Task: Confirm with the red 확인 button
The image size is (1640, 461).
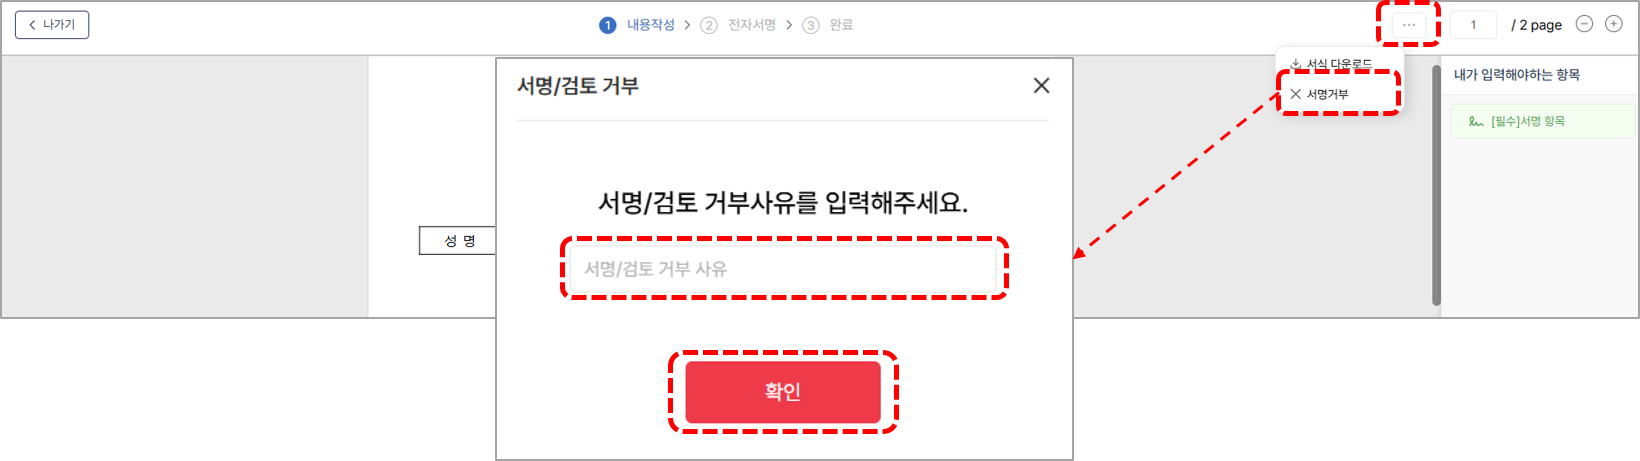Action: pos(783,392)
